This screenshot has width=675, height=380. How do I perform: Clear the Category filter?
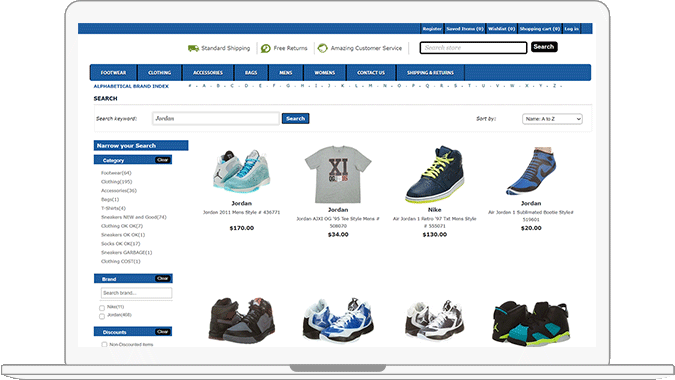point(163,160)
